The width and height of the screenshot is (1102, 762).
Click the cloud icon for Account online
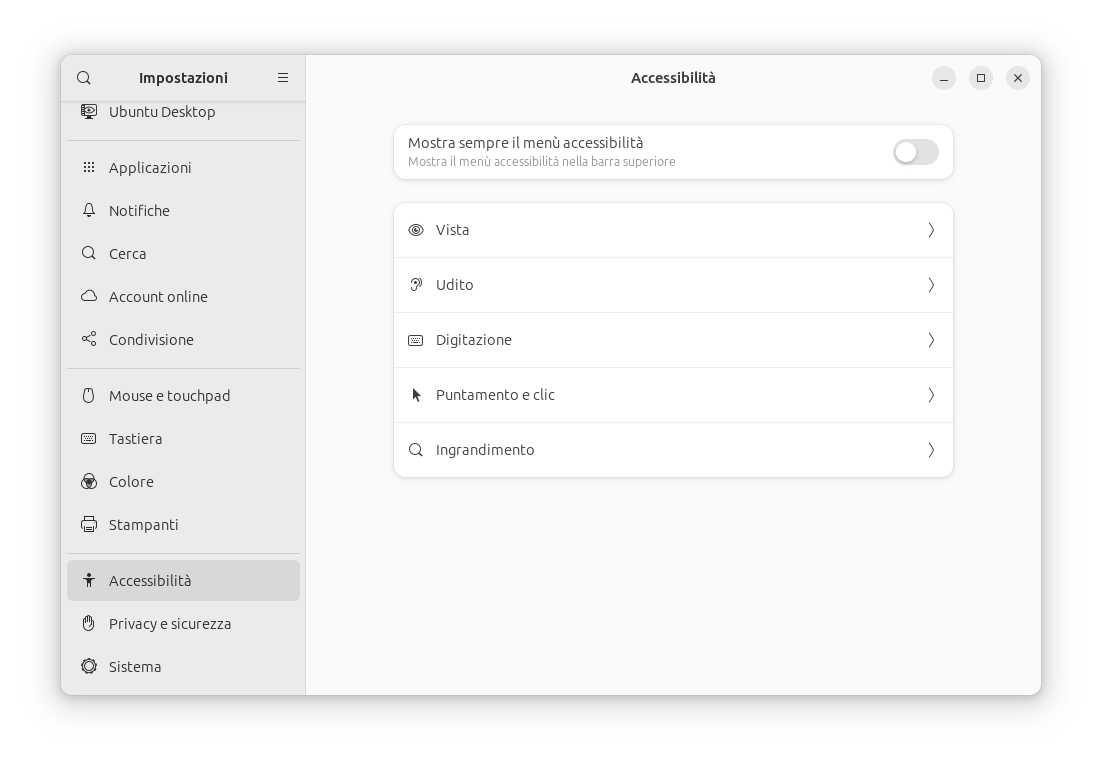pos(89,297)
